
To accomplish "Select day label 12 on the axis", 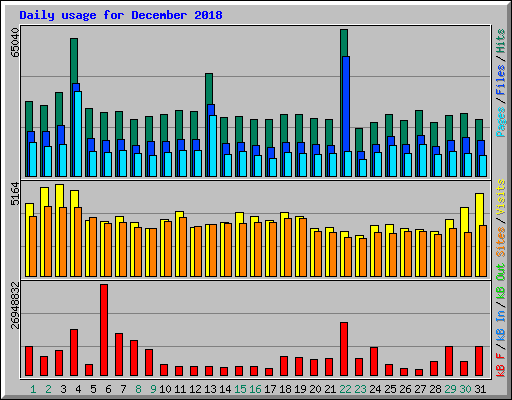I will pos(195,389).
